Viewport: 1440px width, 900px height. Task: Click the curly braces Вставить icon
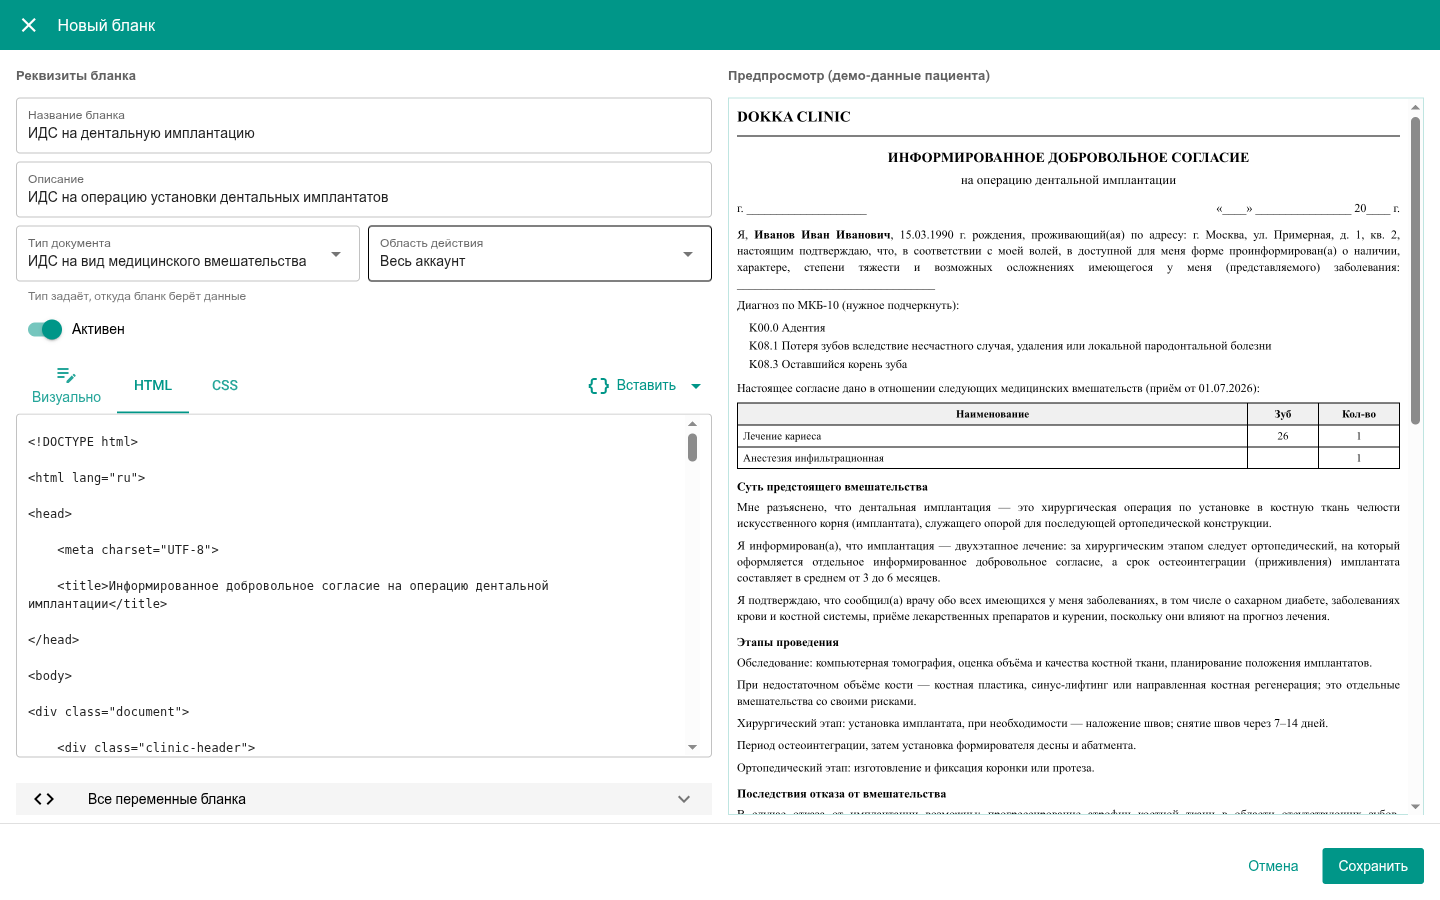pyautogui.click(x=599, y=386)
